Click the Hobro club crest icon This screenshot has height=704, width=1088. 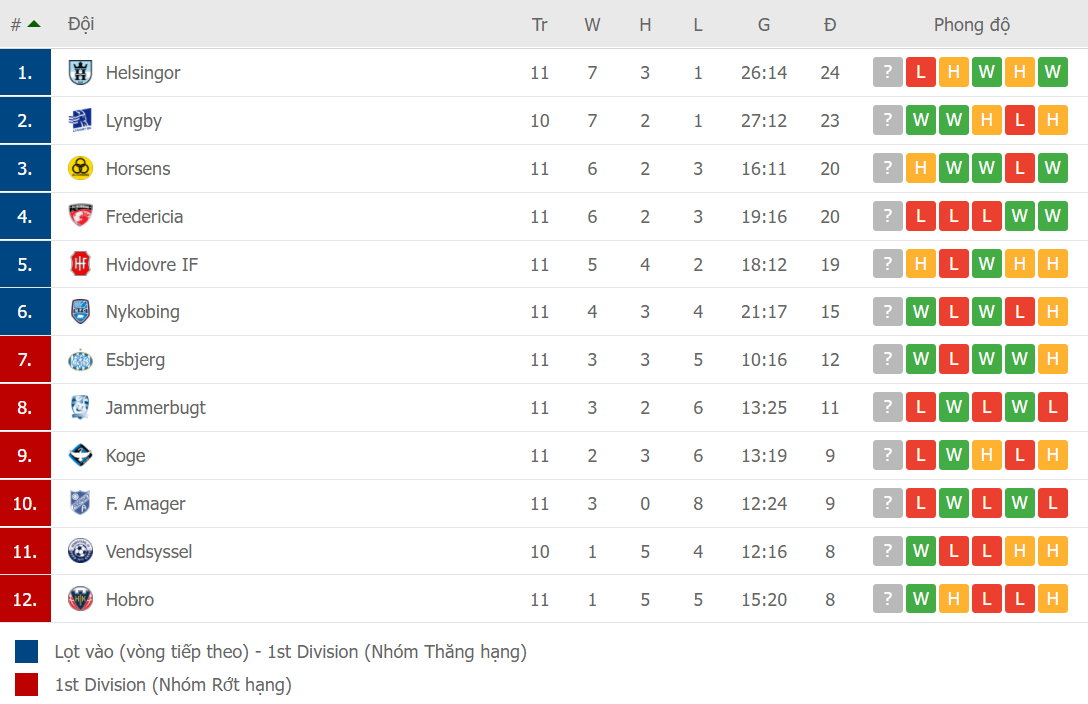(80, 599)
